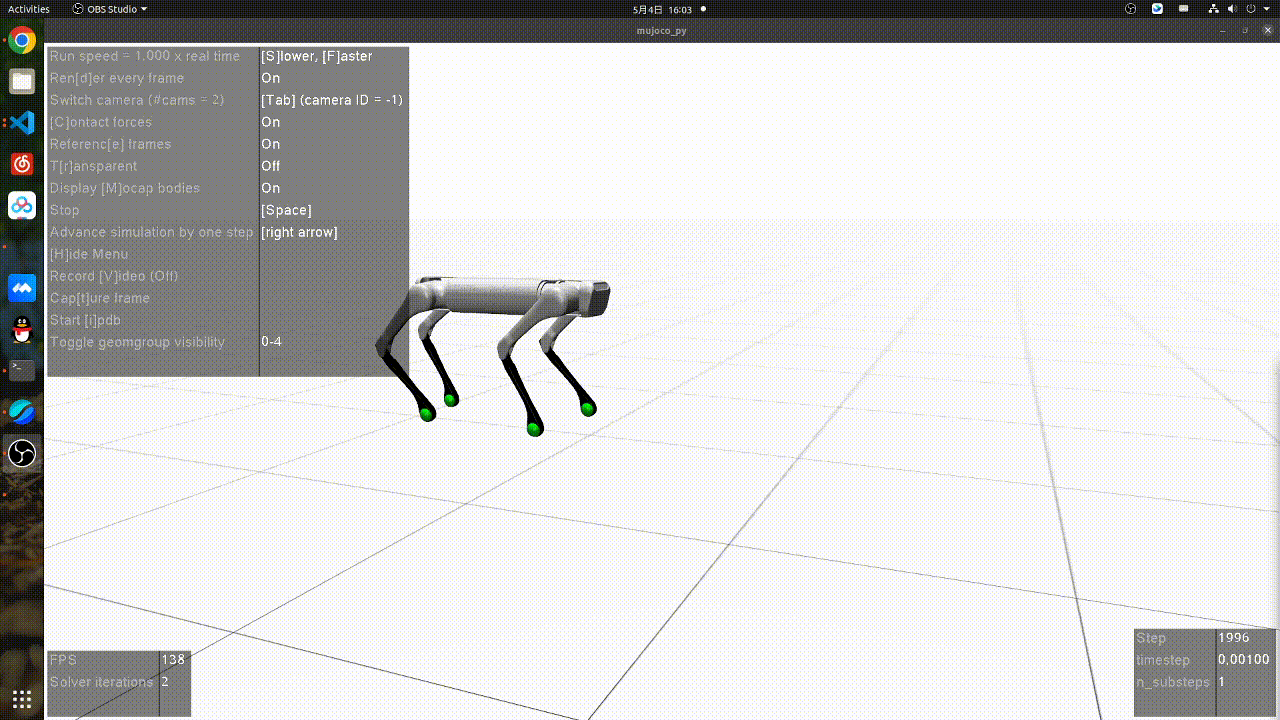
Task: Click the quadruped robot's white torso
Action: (495, 297)
